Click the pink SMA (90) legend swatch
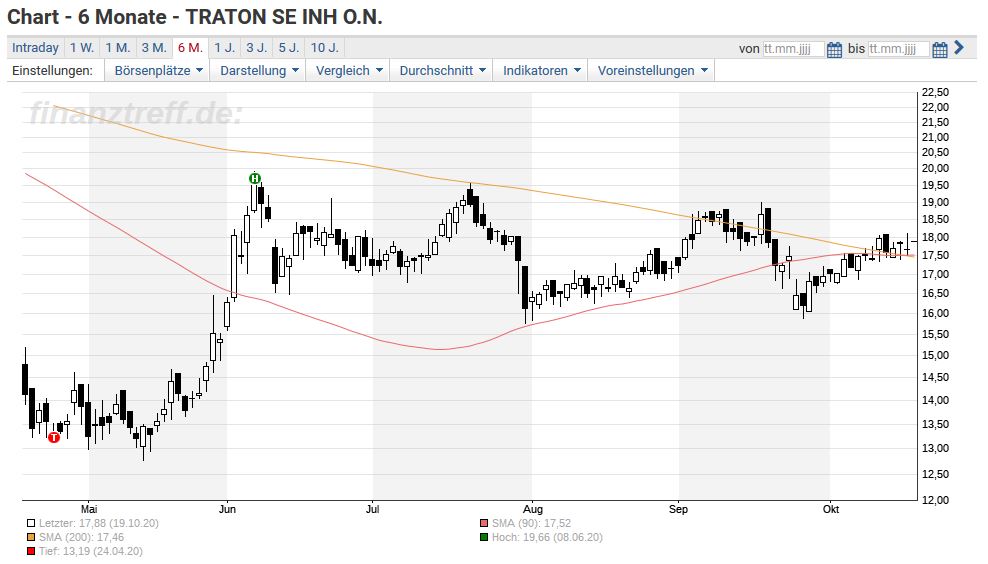 pyautogui.click(x=483, y=523)
